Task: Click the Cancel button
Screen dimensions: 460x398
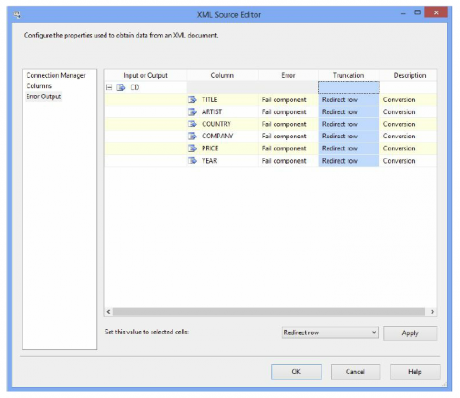Action: (355, 372)
